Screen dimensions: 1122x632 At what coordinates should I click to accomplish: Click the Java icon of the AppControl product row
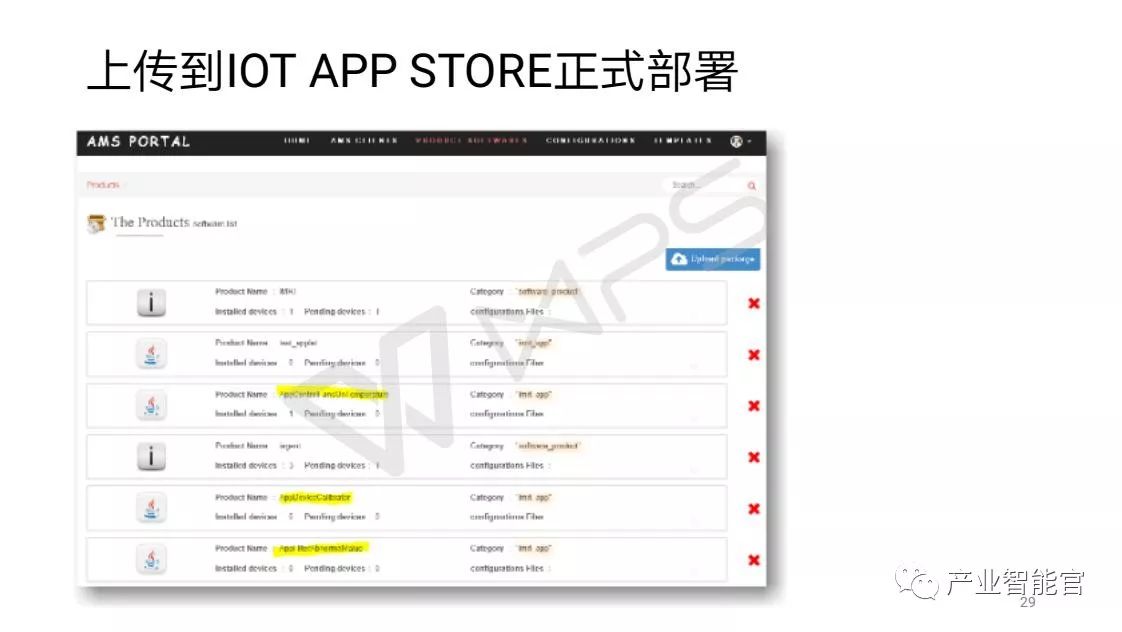[x=151, y=406]
